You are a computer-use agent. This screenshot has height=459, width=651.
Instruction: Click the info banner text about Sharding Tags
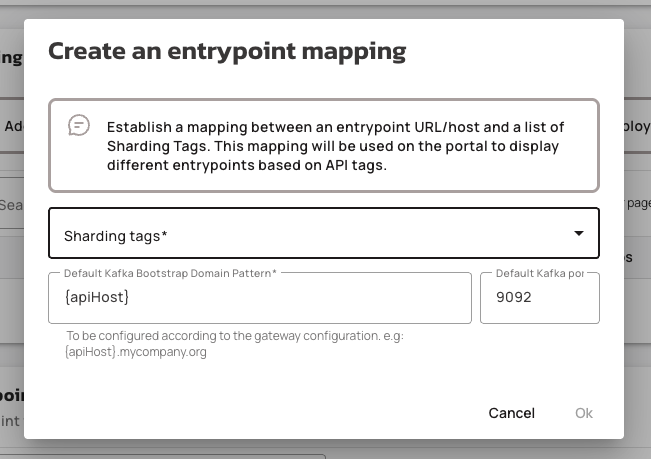coord(335,146)
